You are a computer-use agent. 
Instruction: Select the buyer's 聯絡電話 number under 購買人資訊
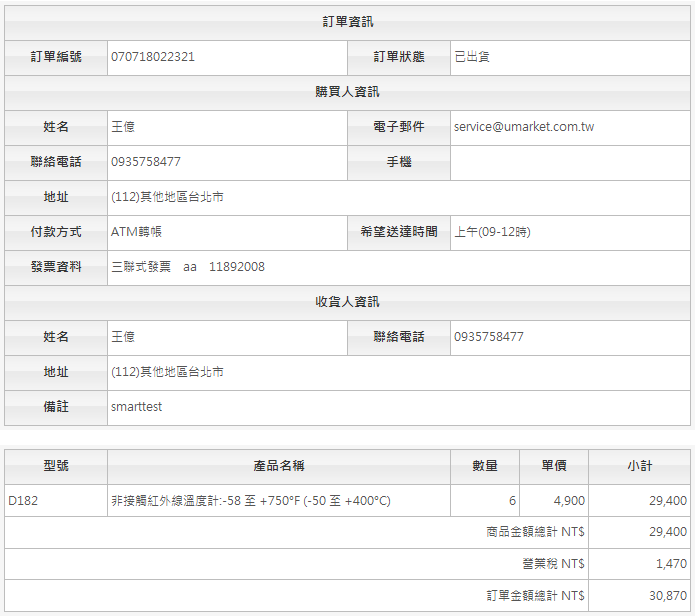146,162
